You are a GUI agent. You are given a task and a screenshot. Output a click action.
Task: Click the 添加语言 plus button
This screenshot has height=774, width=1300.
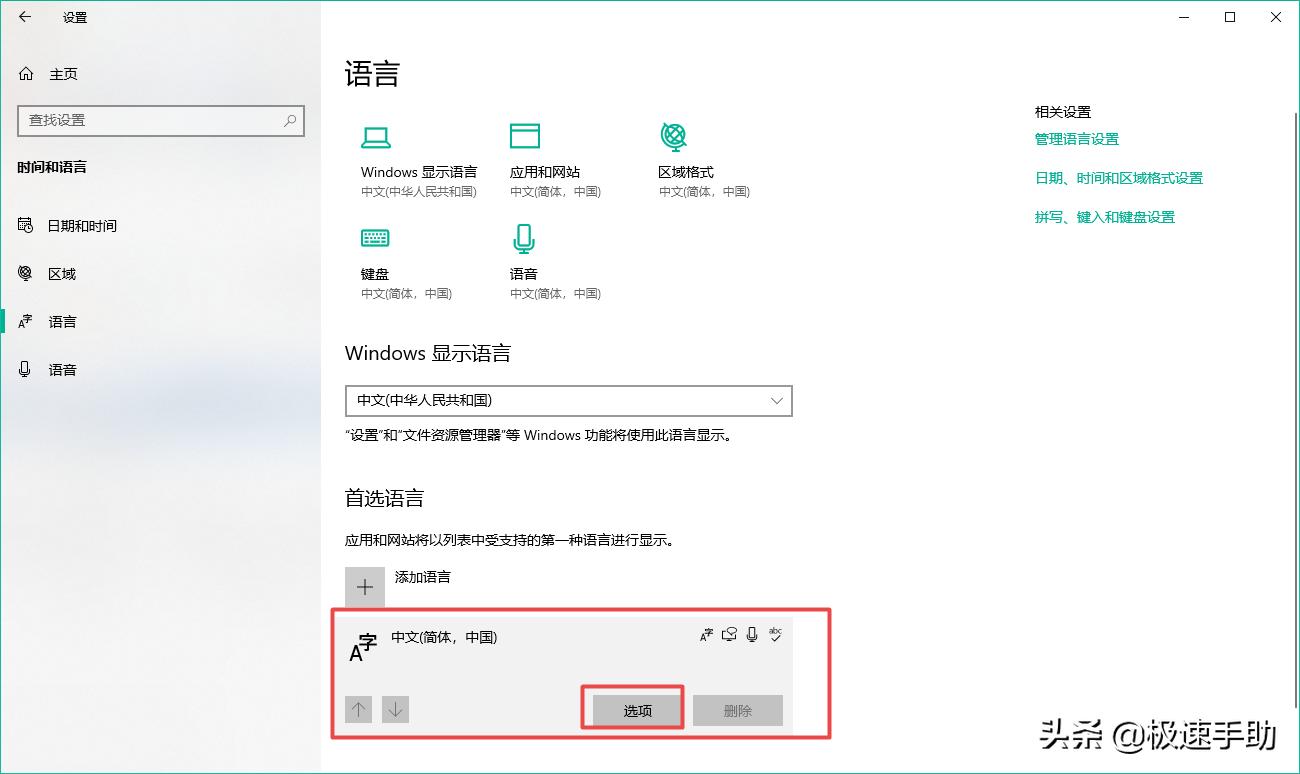coord(364,587)
